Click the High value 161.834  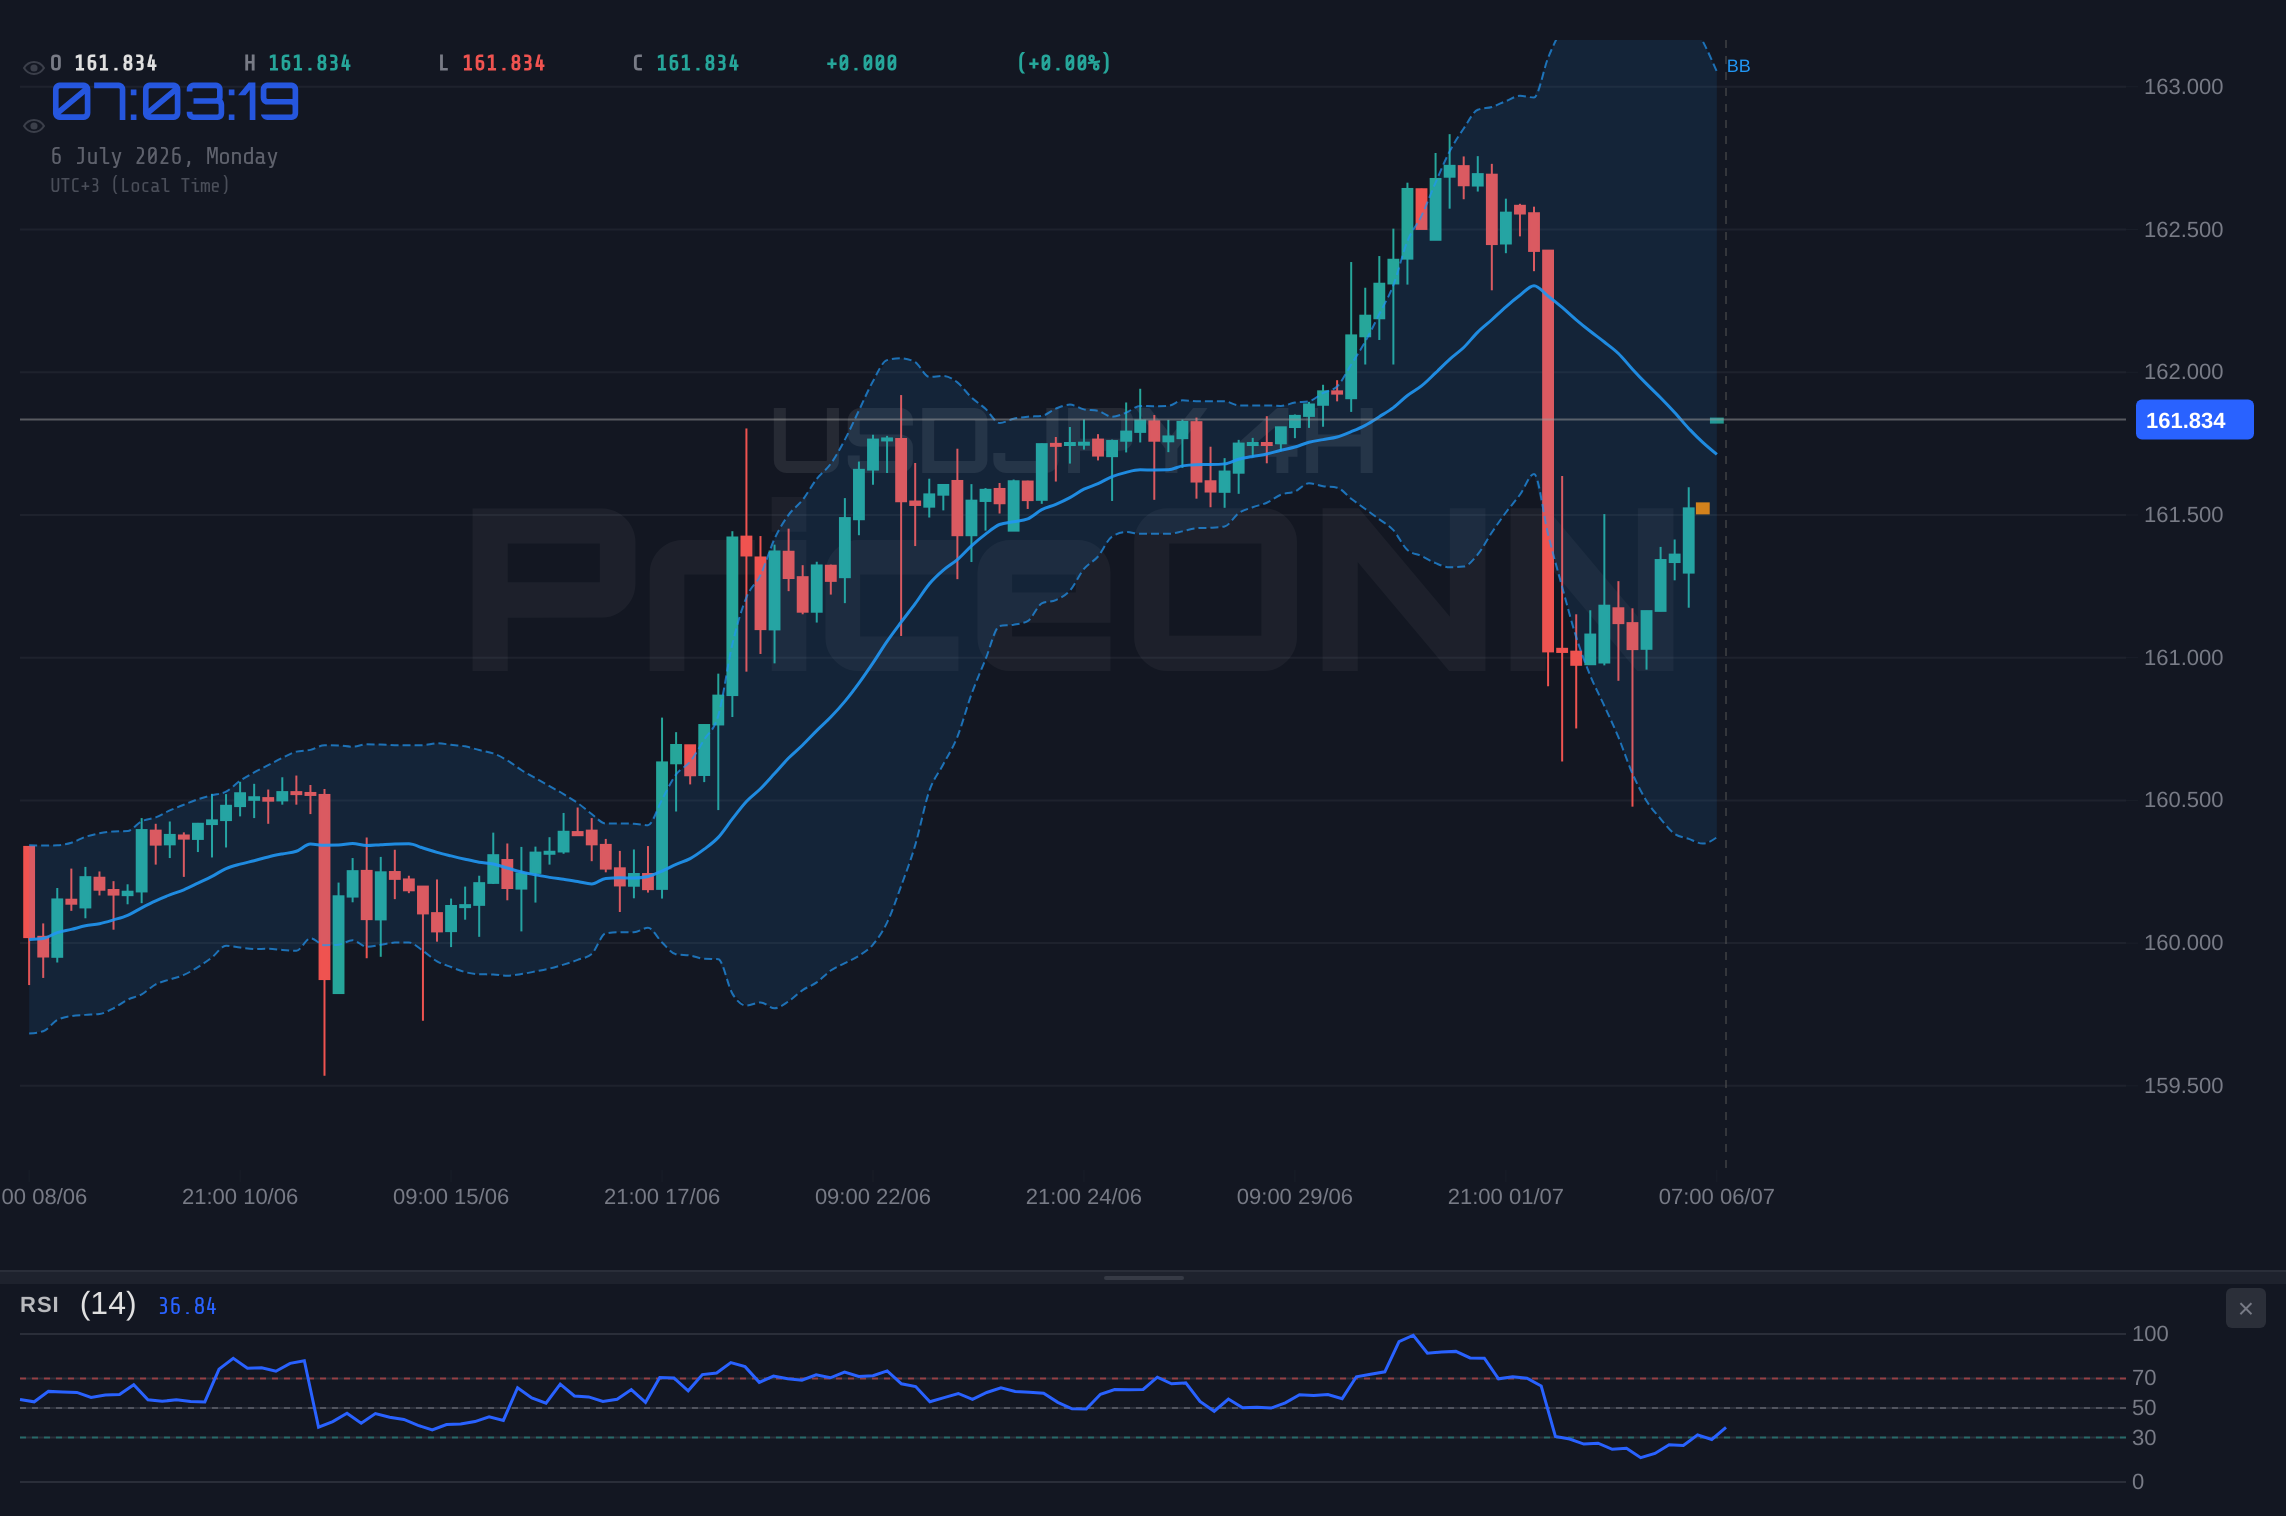point(309,63)
